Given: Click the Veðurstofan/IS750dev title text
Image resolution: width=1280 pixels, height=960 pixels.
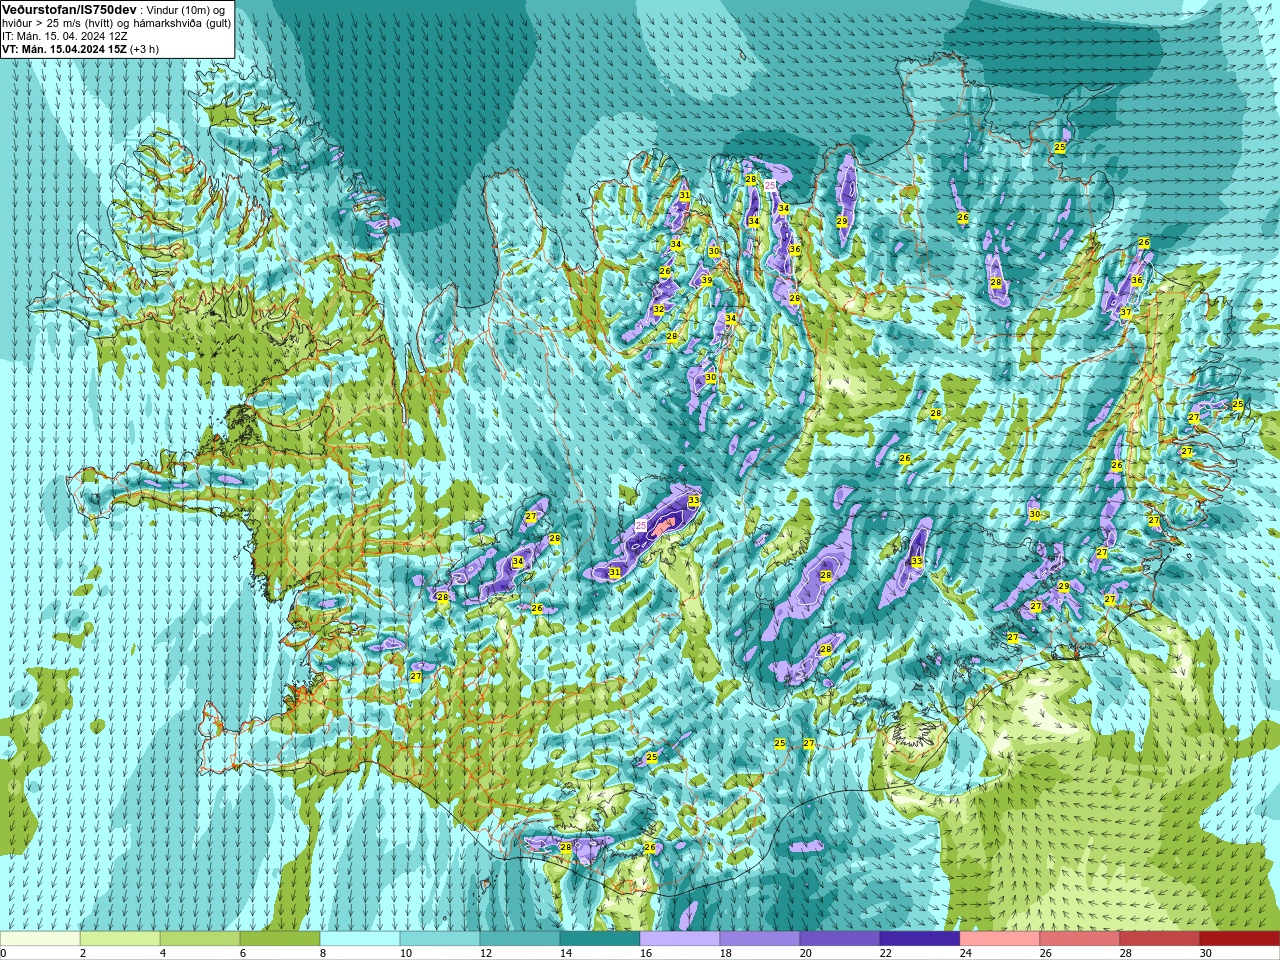Looking at the screenshot, I should tap(70, 9).
